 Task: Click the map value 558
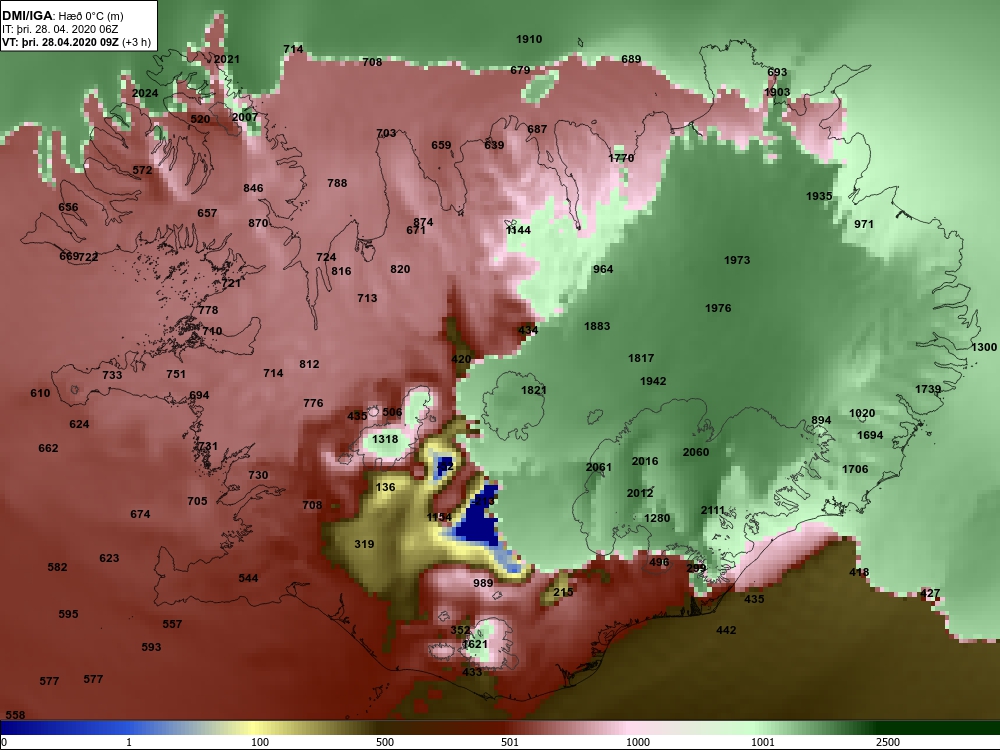tap(15, 716)
